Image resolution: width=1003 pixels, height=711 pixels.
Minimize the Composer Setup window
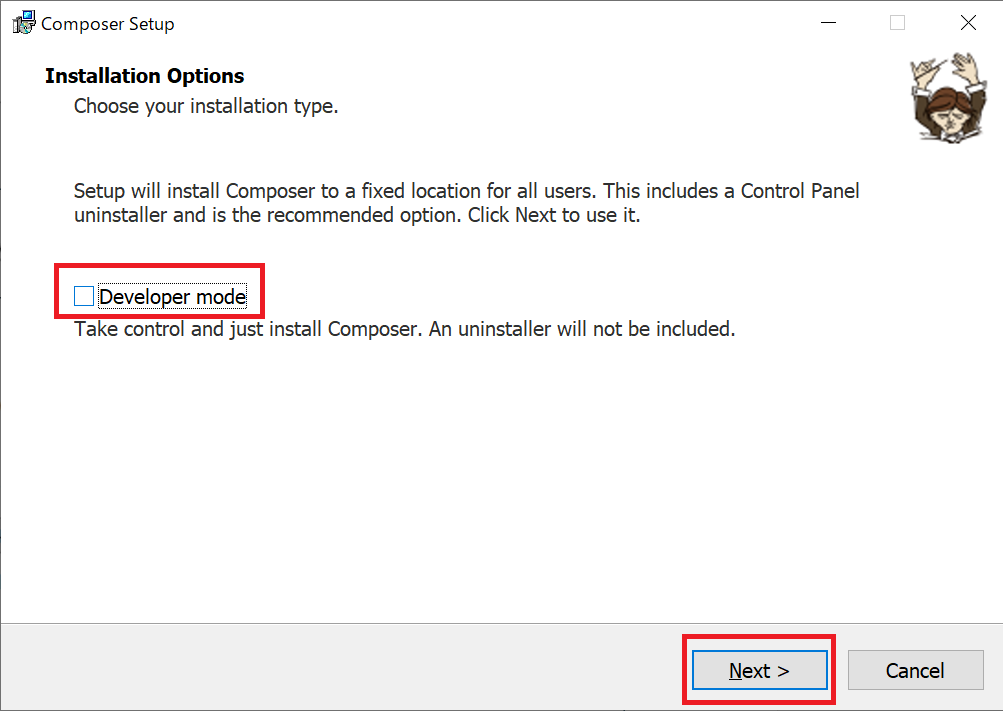(x=828, y=23)
